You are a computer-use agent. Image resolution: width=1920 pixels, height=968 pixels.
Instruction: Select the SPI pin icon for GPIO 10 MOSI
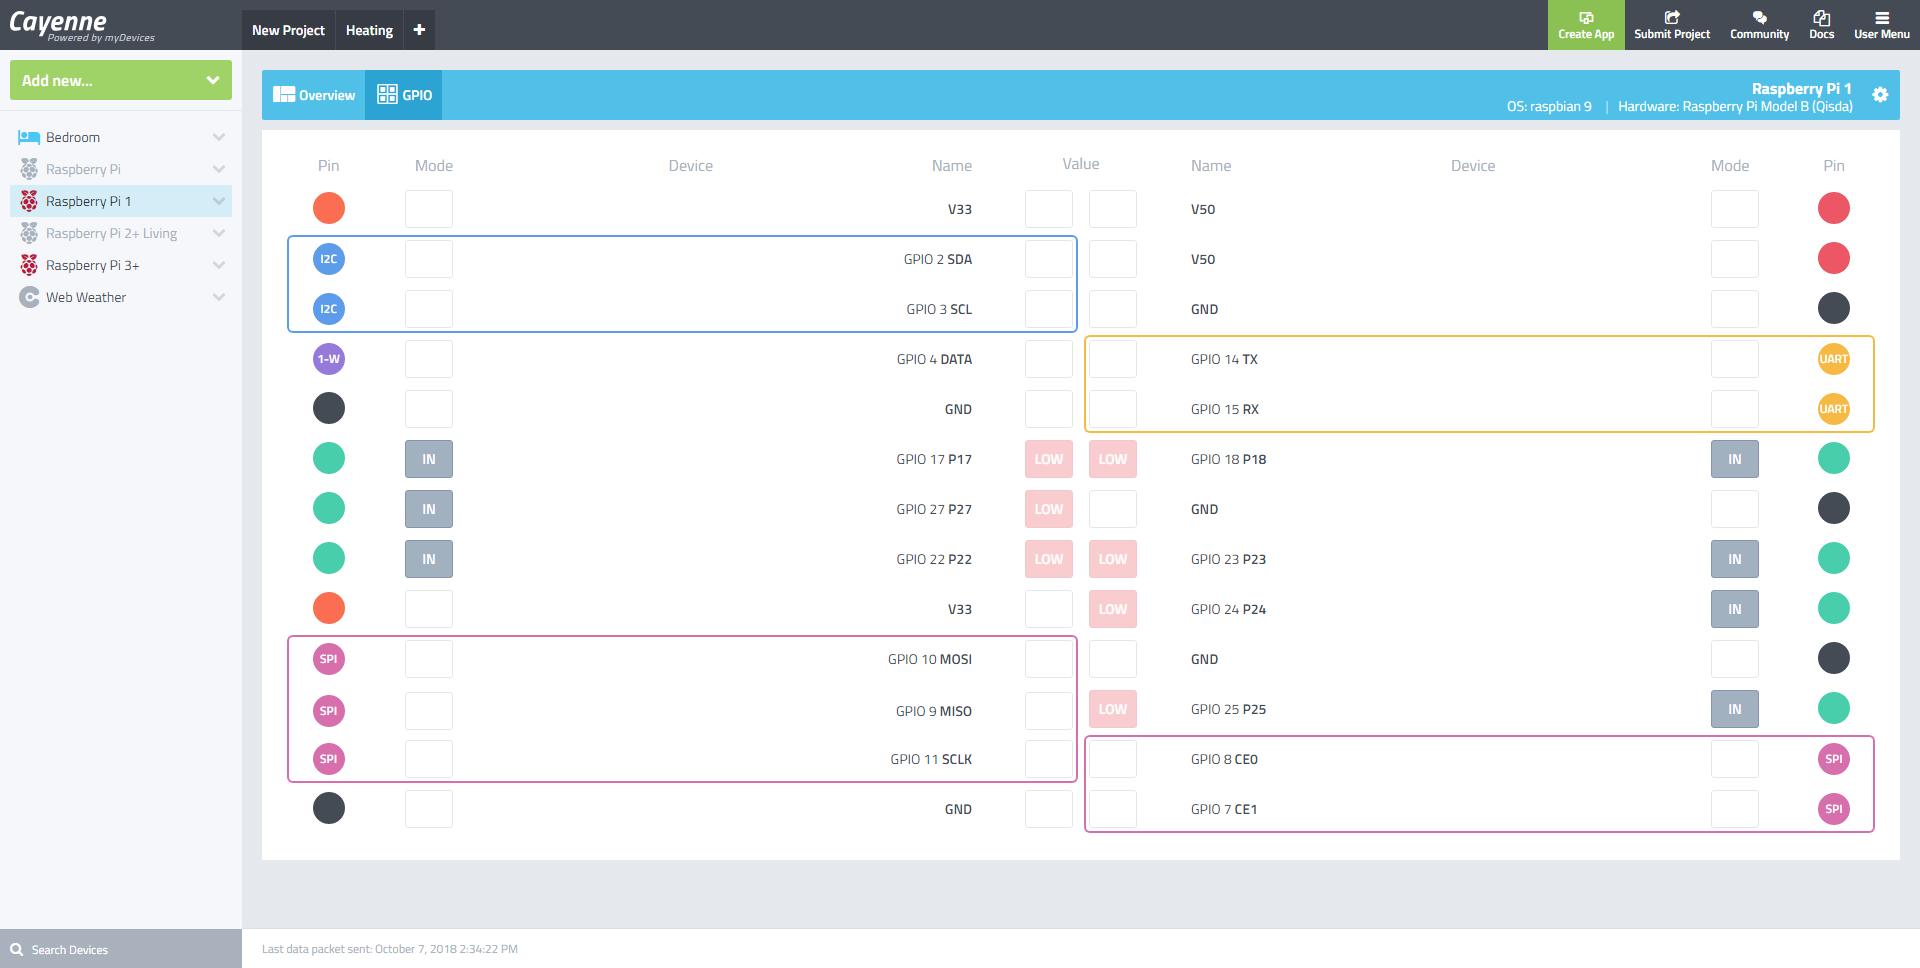tap(329, 659)
